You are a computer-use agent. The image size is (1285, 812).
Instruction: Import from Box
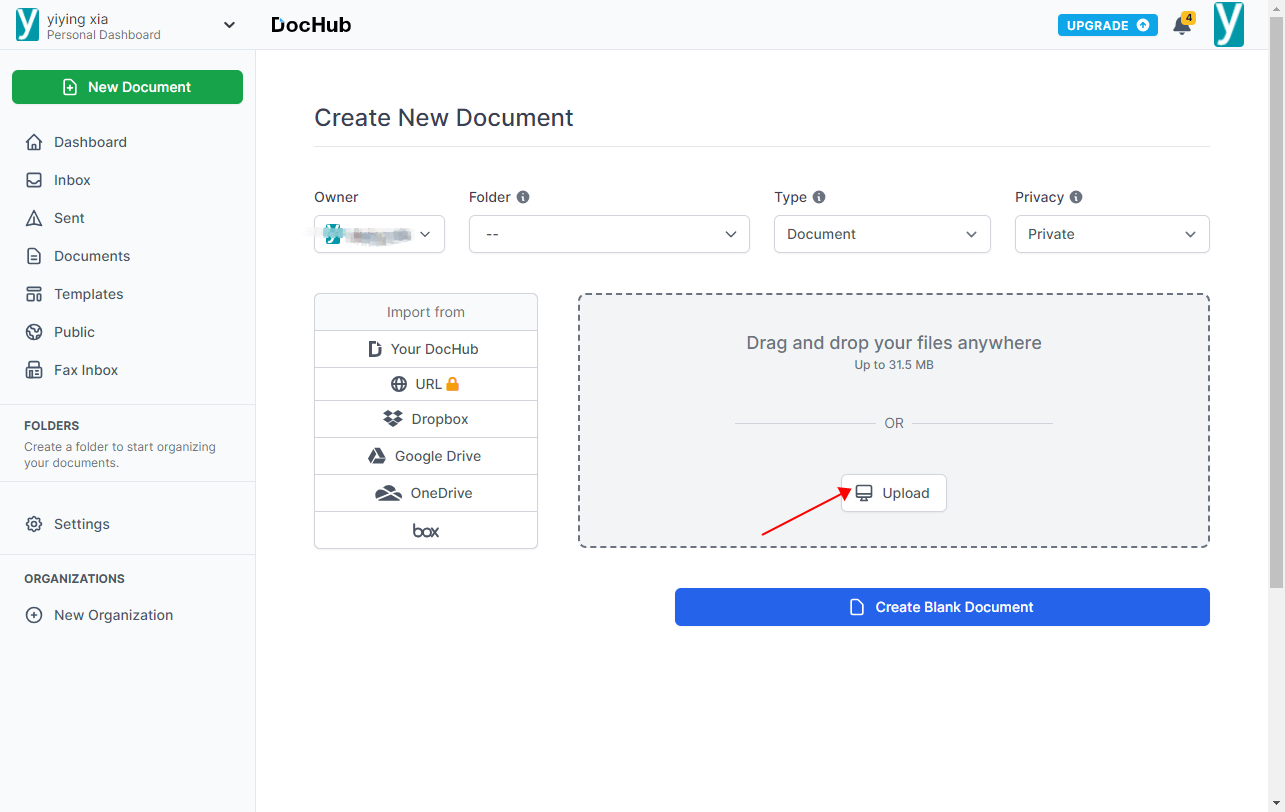pyautogui.click(x=426, y=530)
